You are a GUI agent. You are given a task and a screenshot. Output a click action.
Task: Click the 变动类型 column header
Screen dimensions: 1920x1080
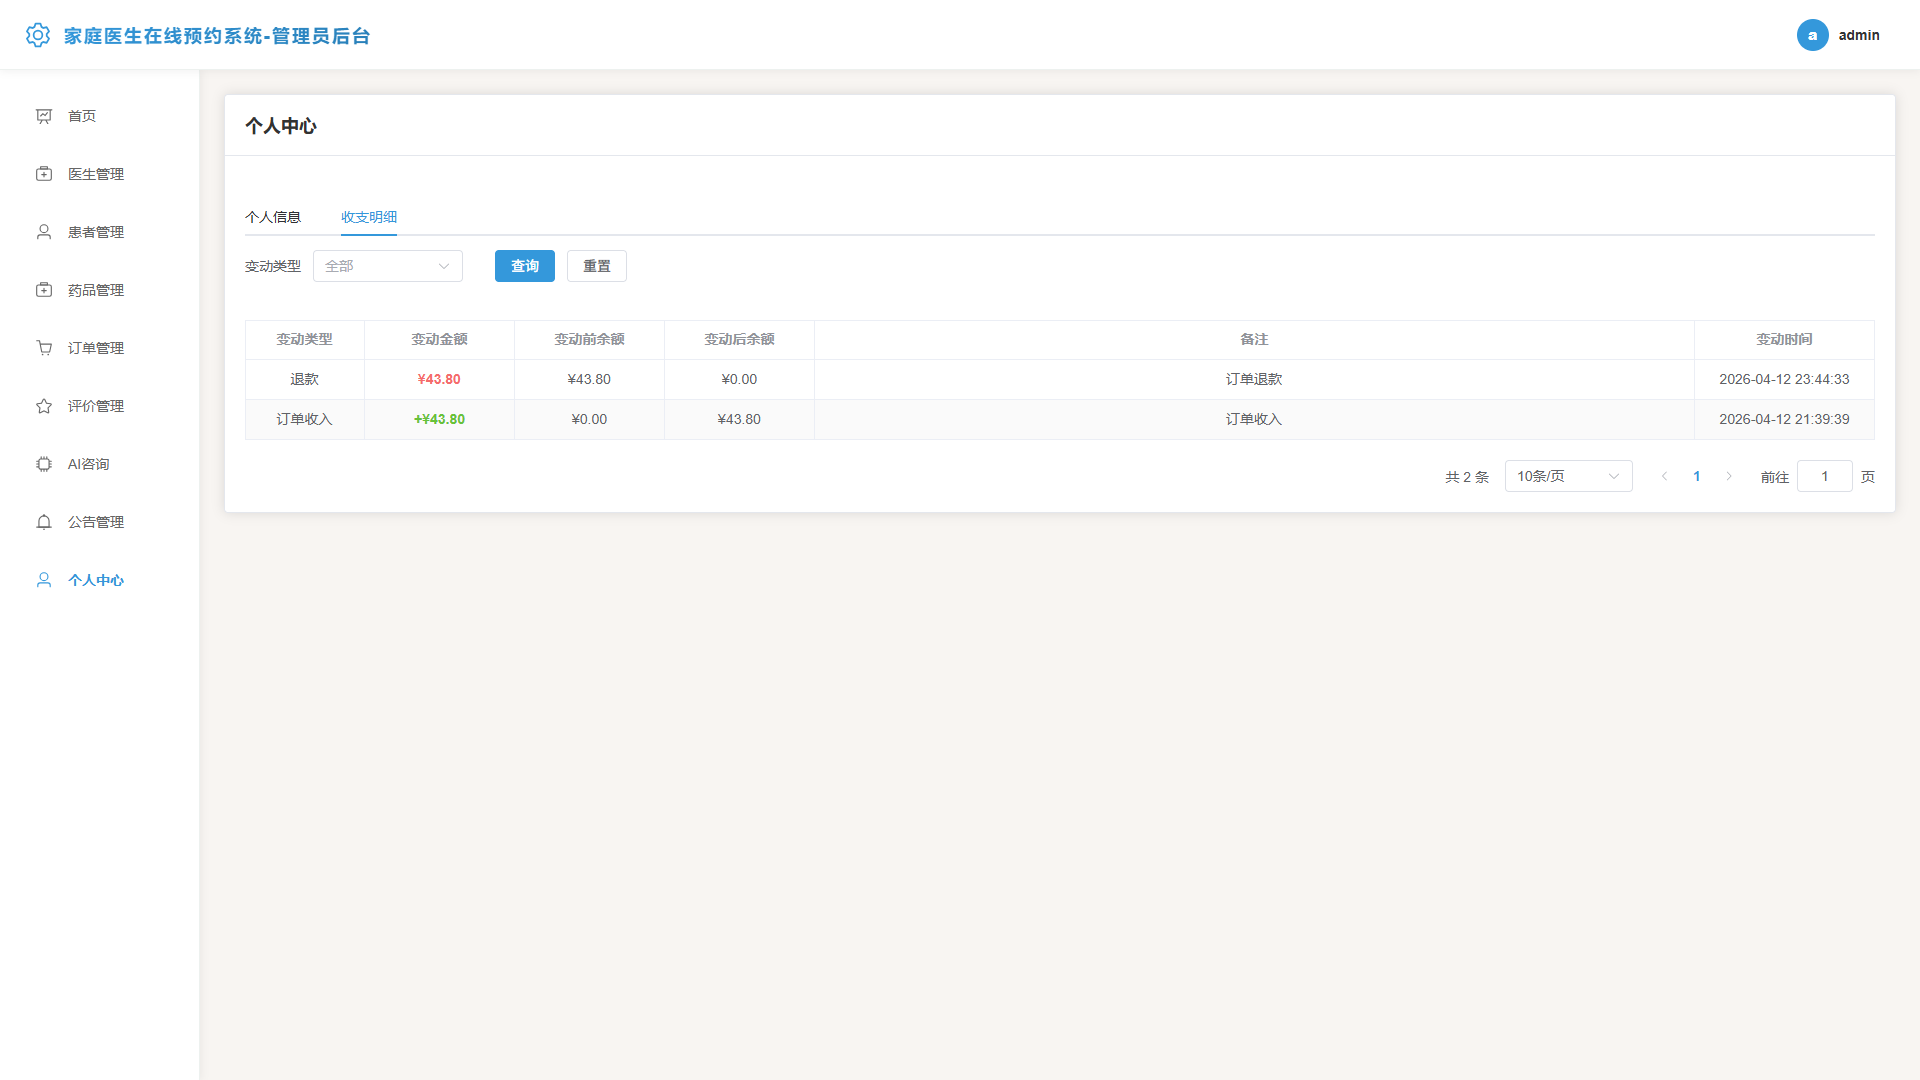(305, 340)
